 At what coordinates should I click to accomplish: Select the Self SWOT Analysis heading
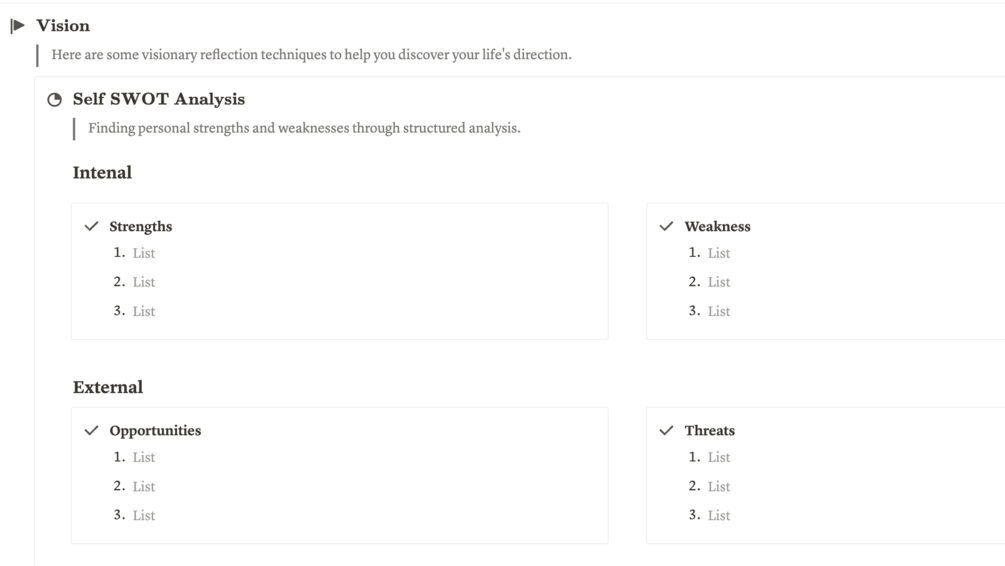pos(158,99)
